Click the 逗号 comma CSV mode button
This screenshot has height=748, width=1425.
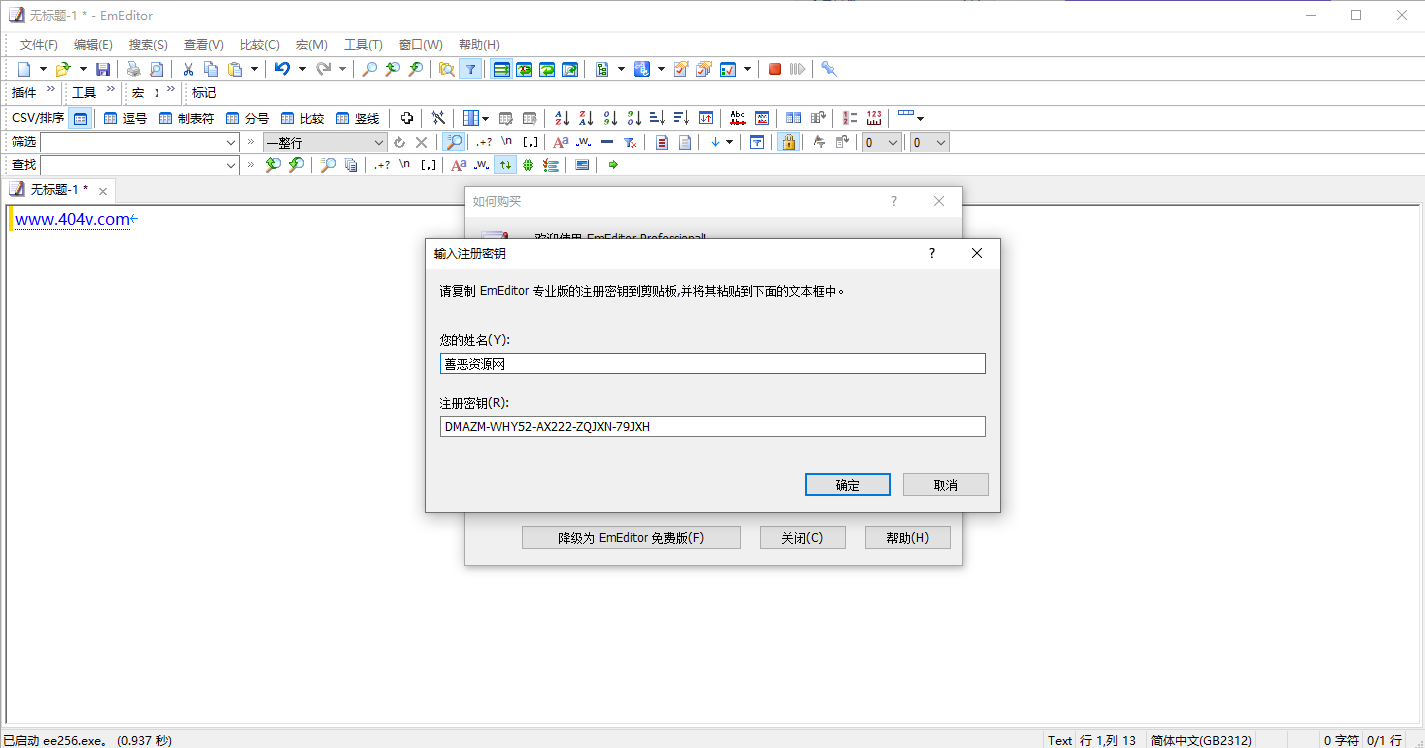(125, 118)
